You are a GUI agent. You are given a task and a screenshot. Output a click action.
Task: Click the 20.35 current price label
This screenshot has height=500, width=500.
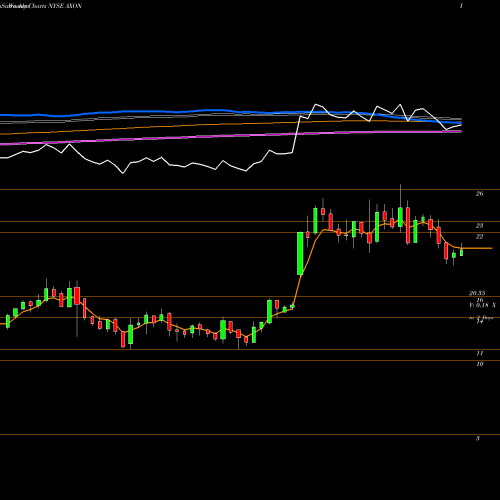tap(477, 293)
